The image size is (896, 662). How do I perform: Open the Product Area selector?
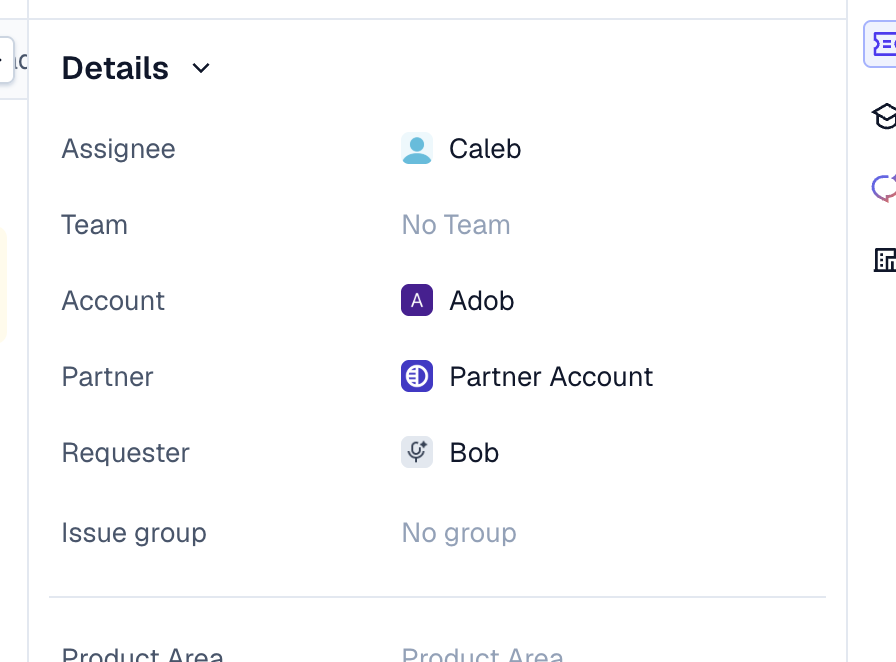coord(481,655)
